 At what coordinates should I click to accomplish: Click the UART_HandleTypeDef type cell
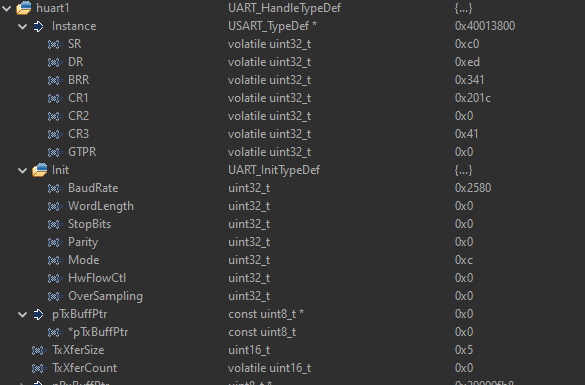[x=284, y=8]
